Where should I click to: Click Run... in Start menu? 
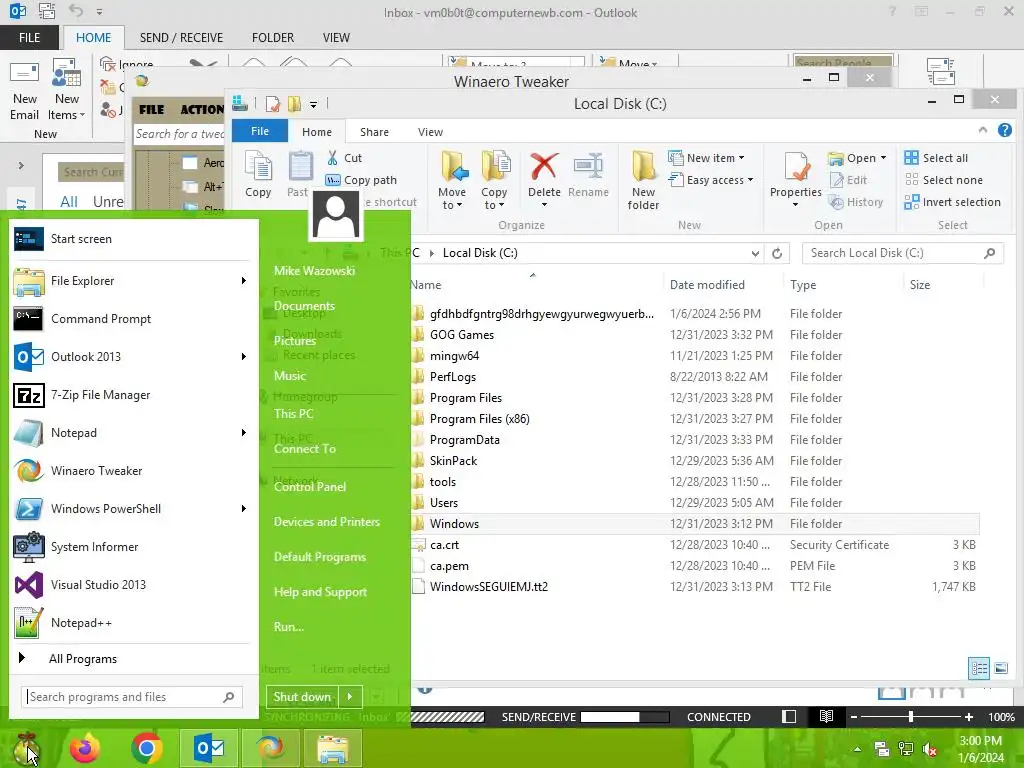289,627
